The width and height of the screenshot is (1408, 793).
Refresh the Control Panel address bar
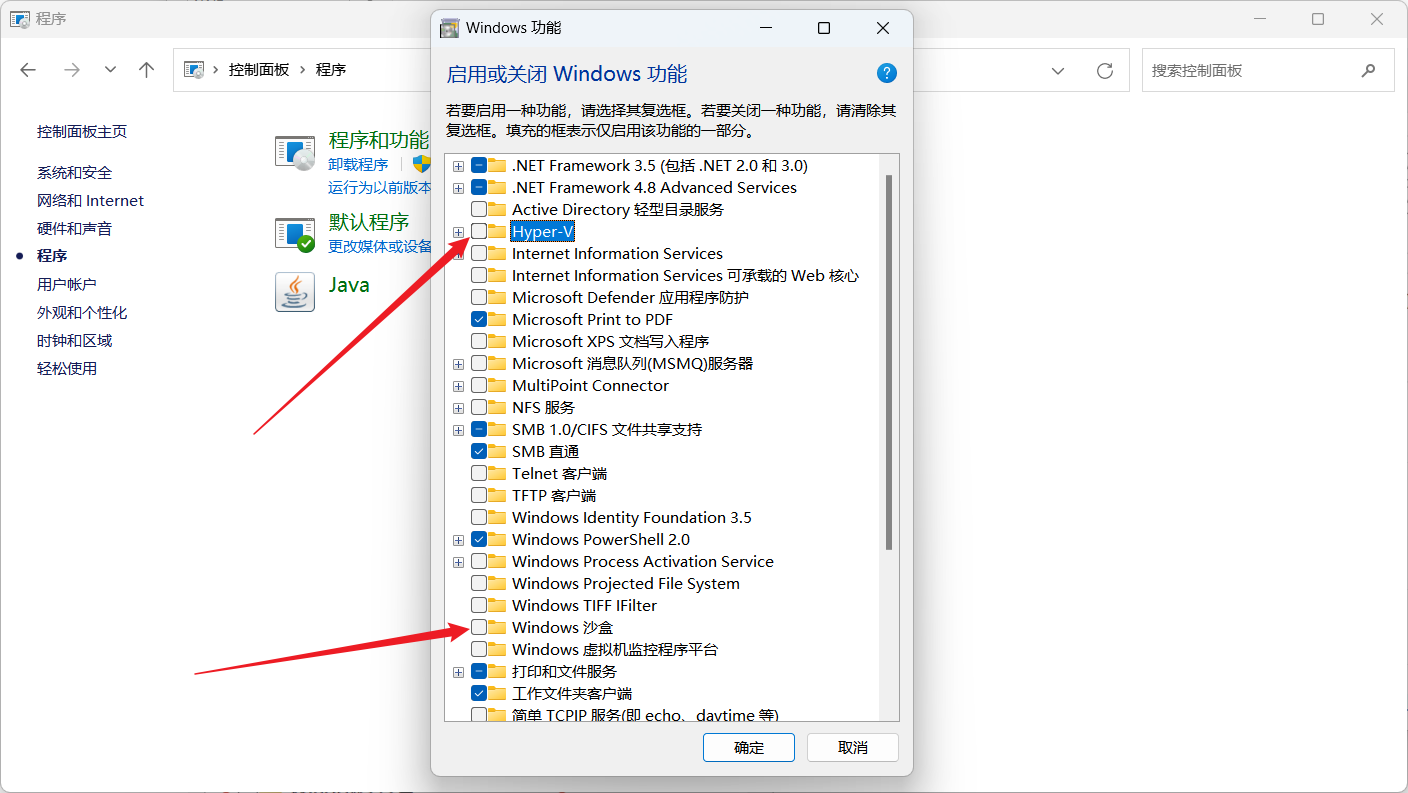pyautogui.click(x=1105, y=70)
